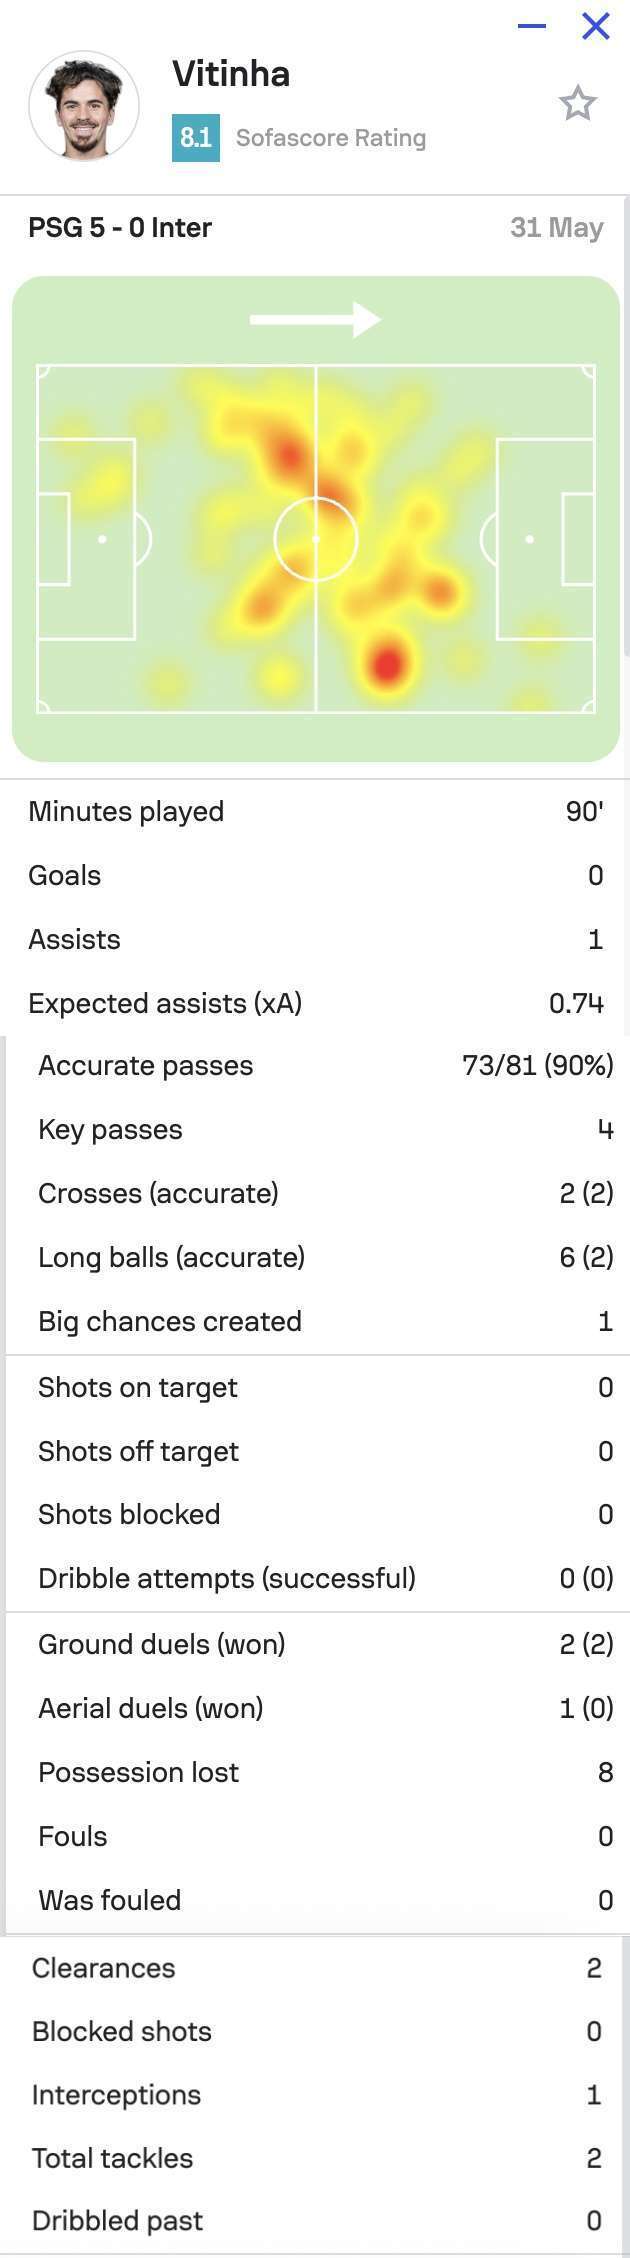Click the Total tackles stat row

pyautogui.click(x=315, y=2159)
